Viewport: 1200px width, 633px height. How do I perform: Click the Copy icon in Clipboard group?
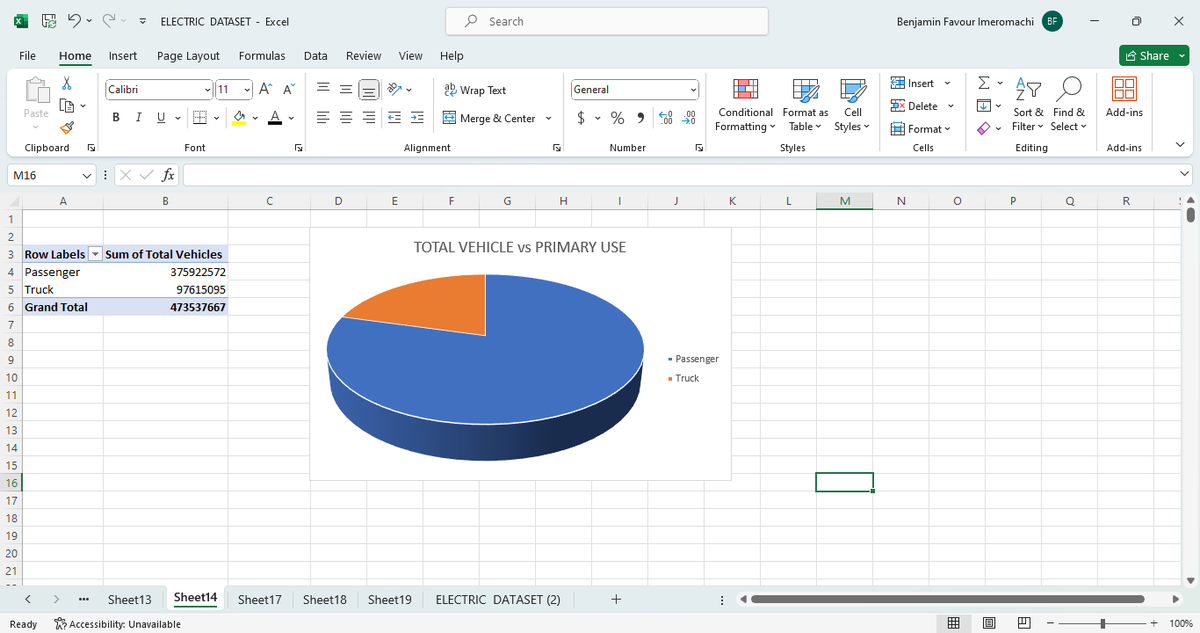pos(67,105)
